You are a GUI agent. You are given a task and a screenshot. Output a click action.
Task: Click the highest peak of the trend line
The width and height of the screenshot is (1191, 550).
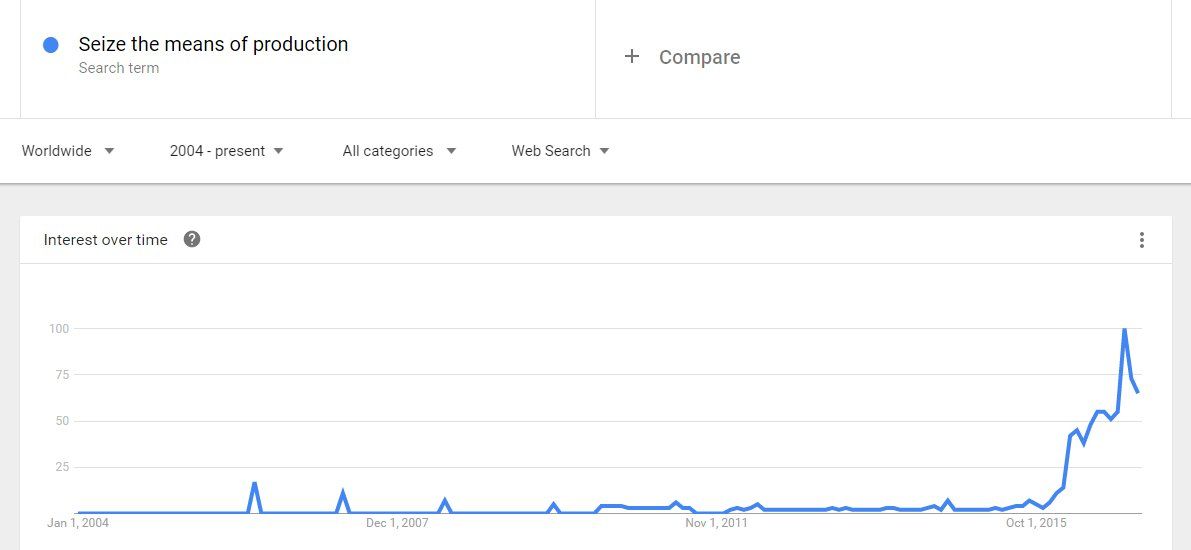pyautogui.click(x=1125, y=329)
